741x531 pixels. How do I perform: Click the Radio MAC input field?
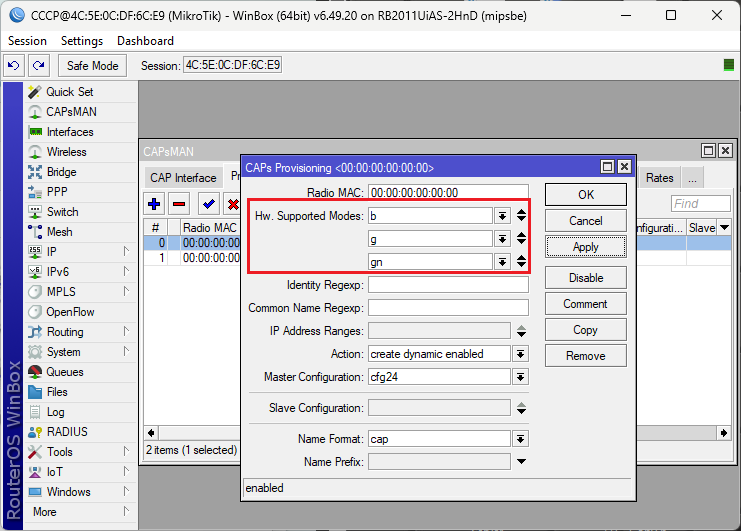coord(448,193)
